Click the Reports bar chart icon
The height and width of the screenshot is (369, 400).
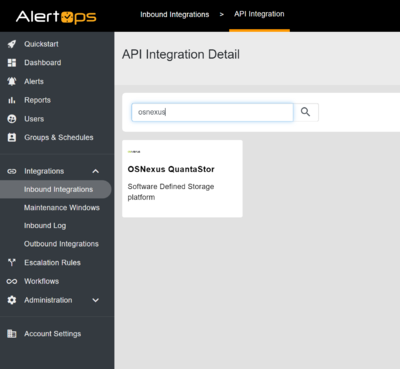click(12, 100)
